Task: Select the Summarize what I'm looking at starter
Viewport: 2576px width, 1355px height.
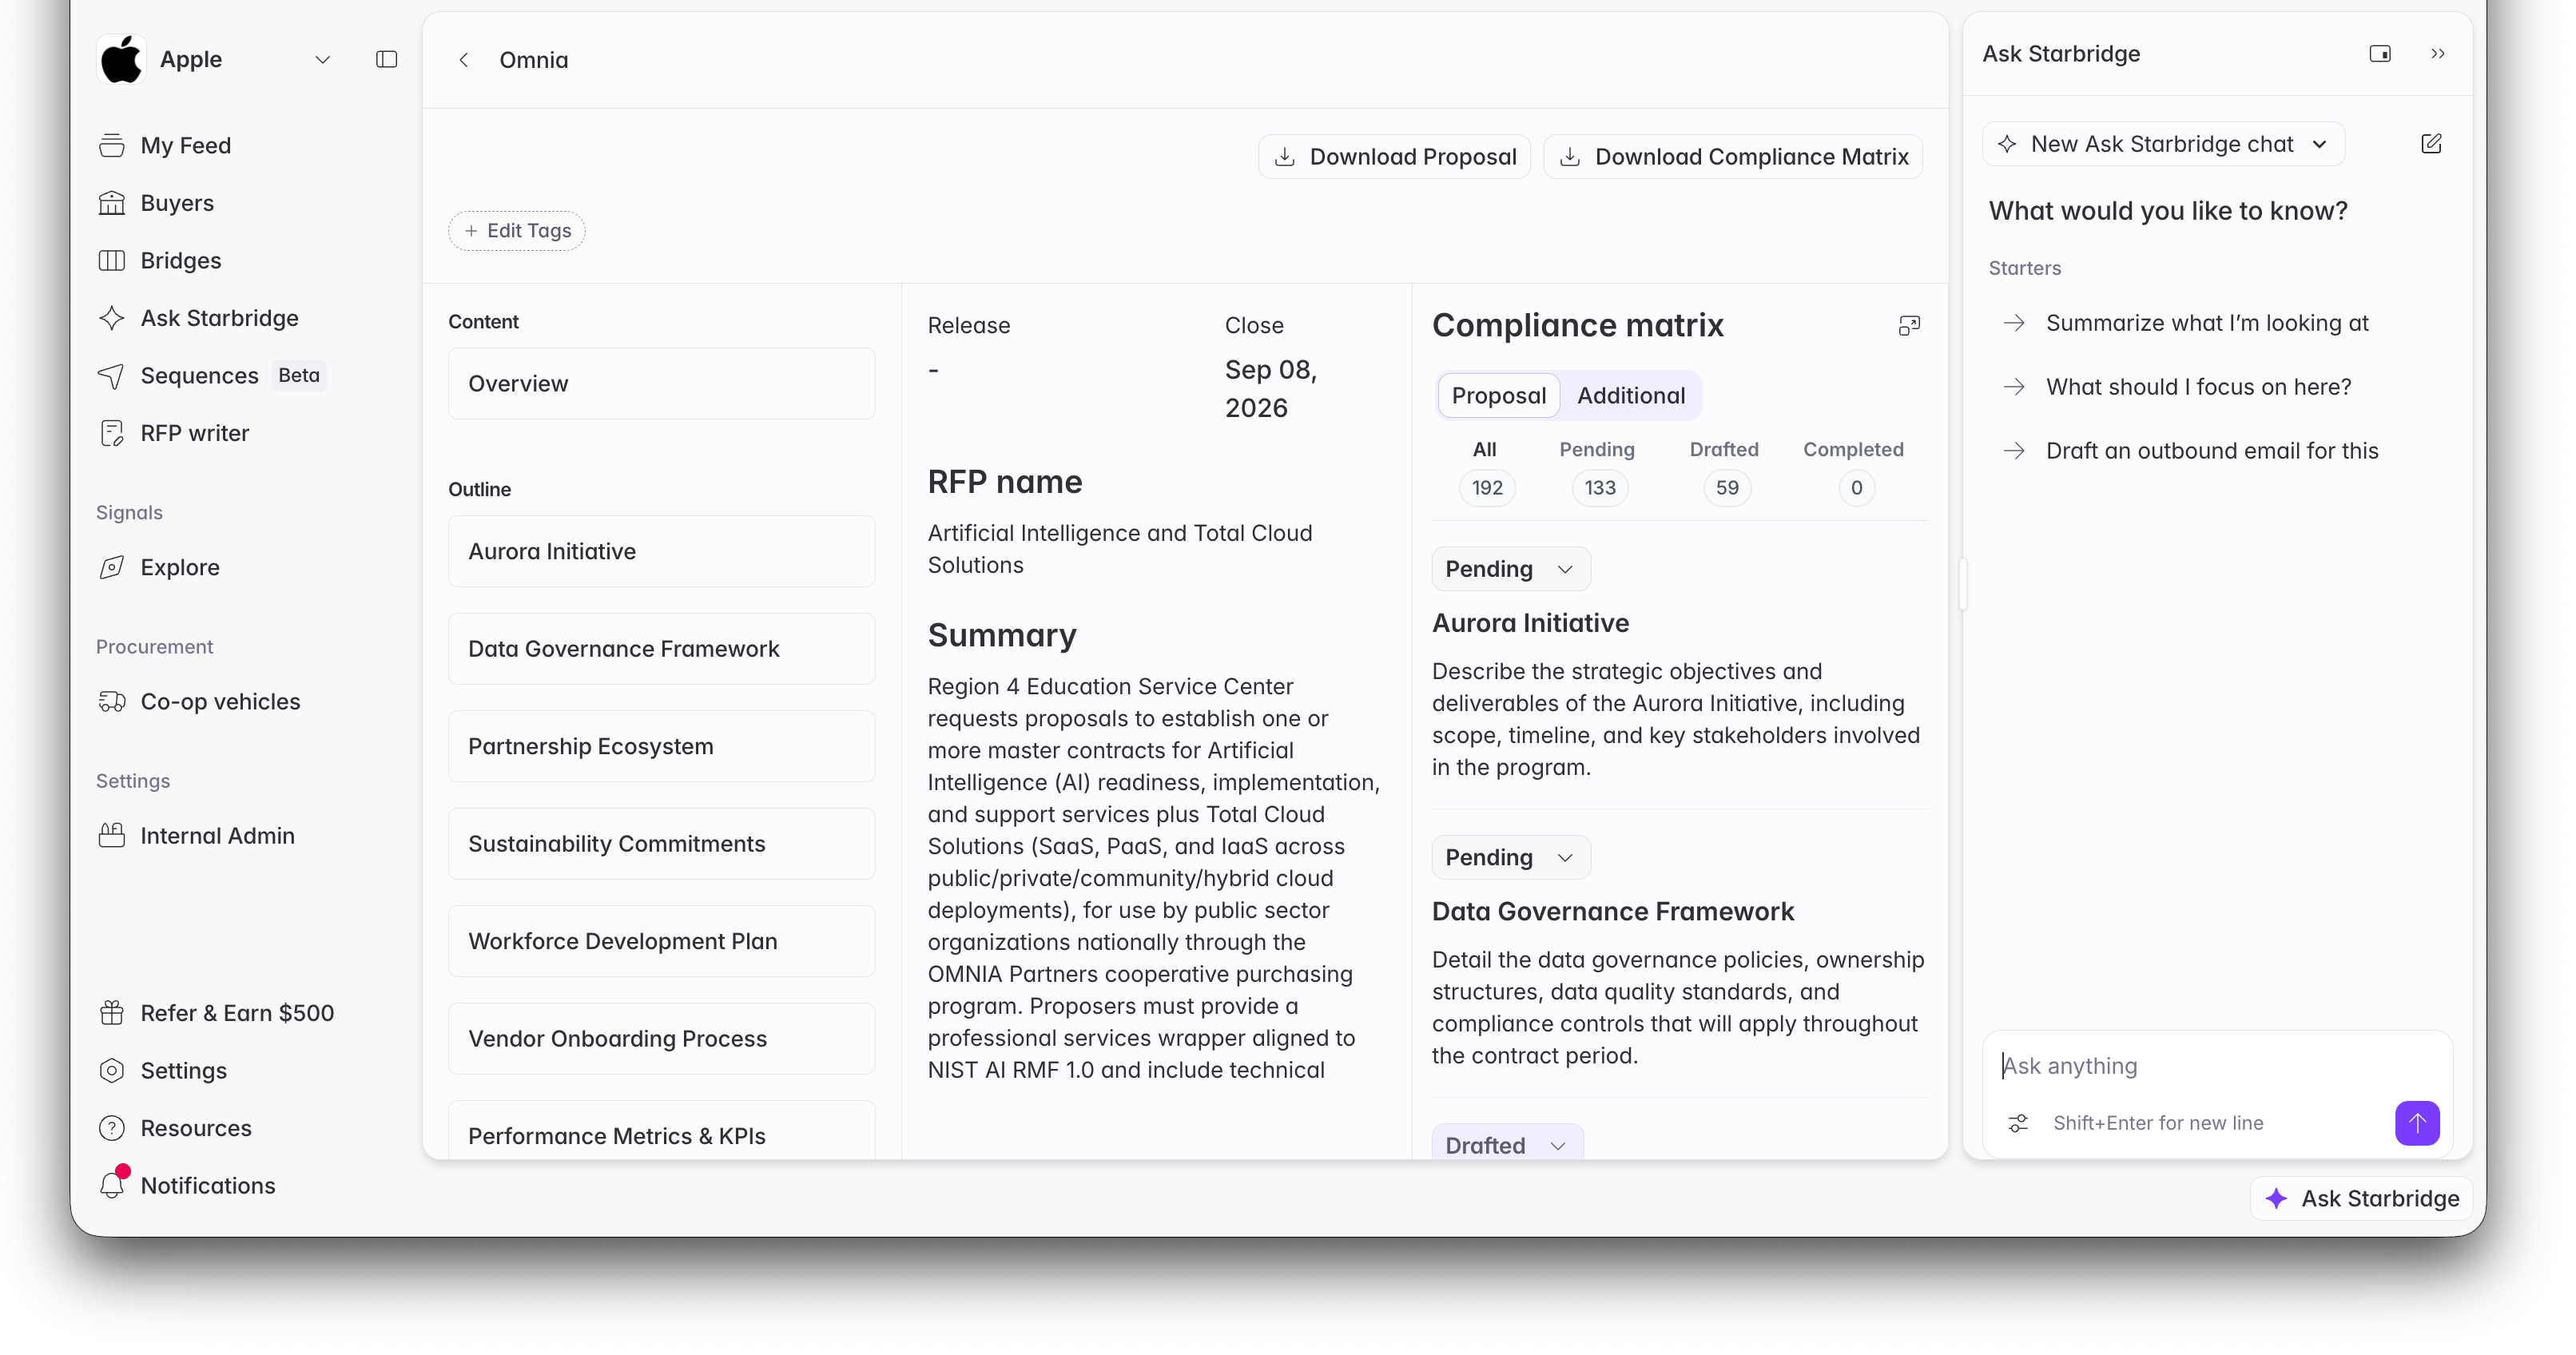Action: click(x=2185, y=323)
